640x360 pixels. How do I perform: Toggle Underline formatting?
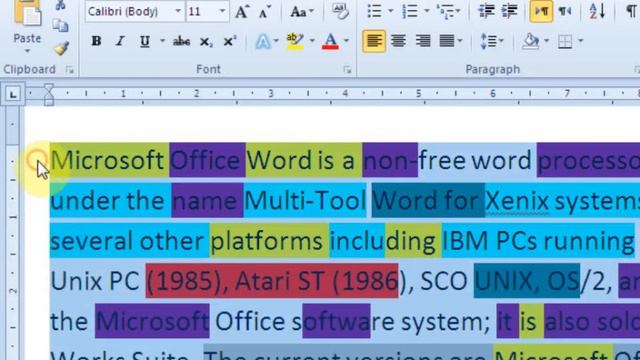pyautogui.click(x=144, y=41)
